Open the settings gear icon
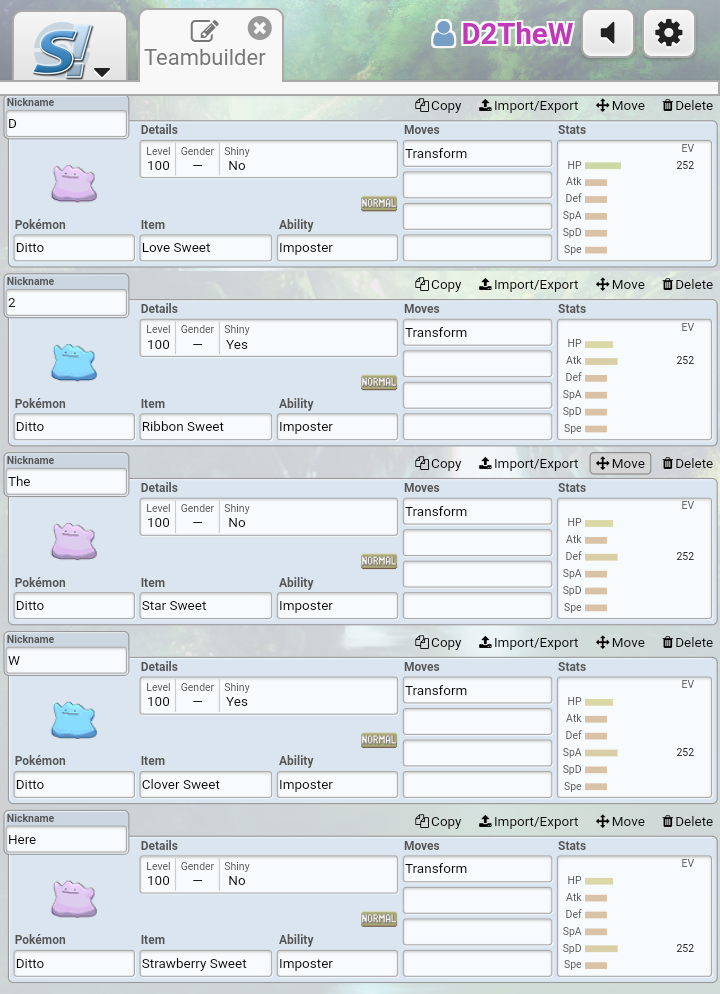The height and width of the screenshot is (994, 720). click(x=669, y=33)
